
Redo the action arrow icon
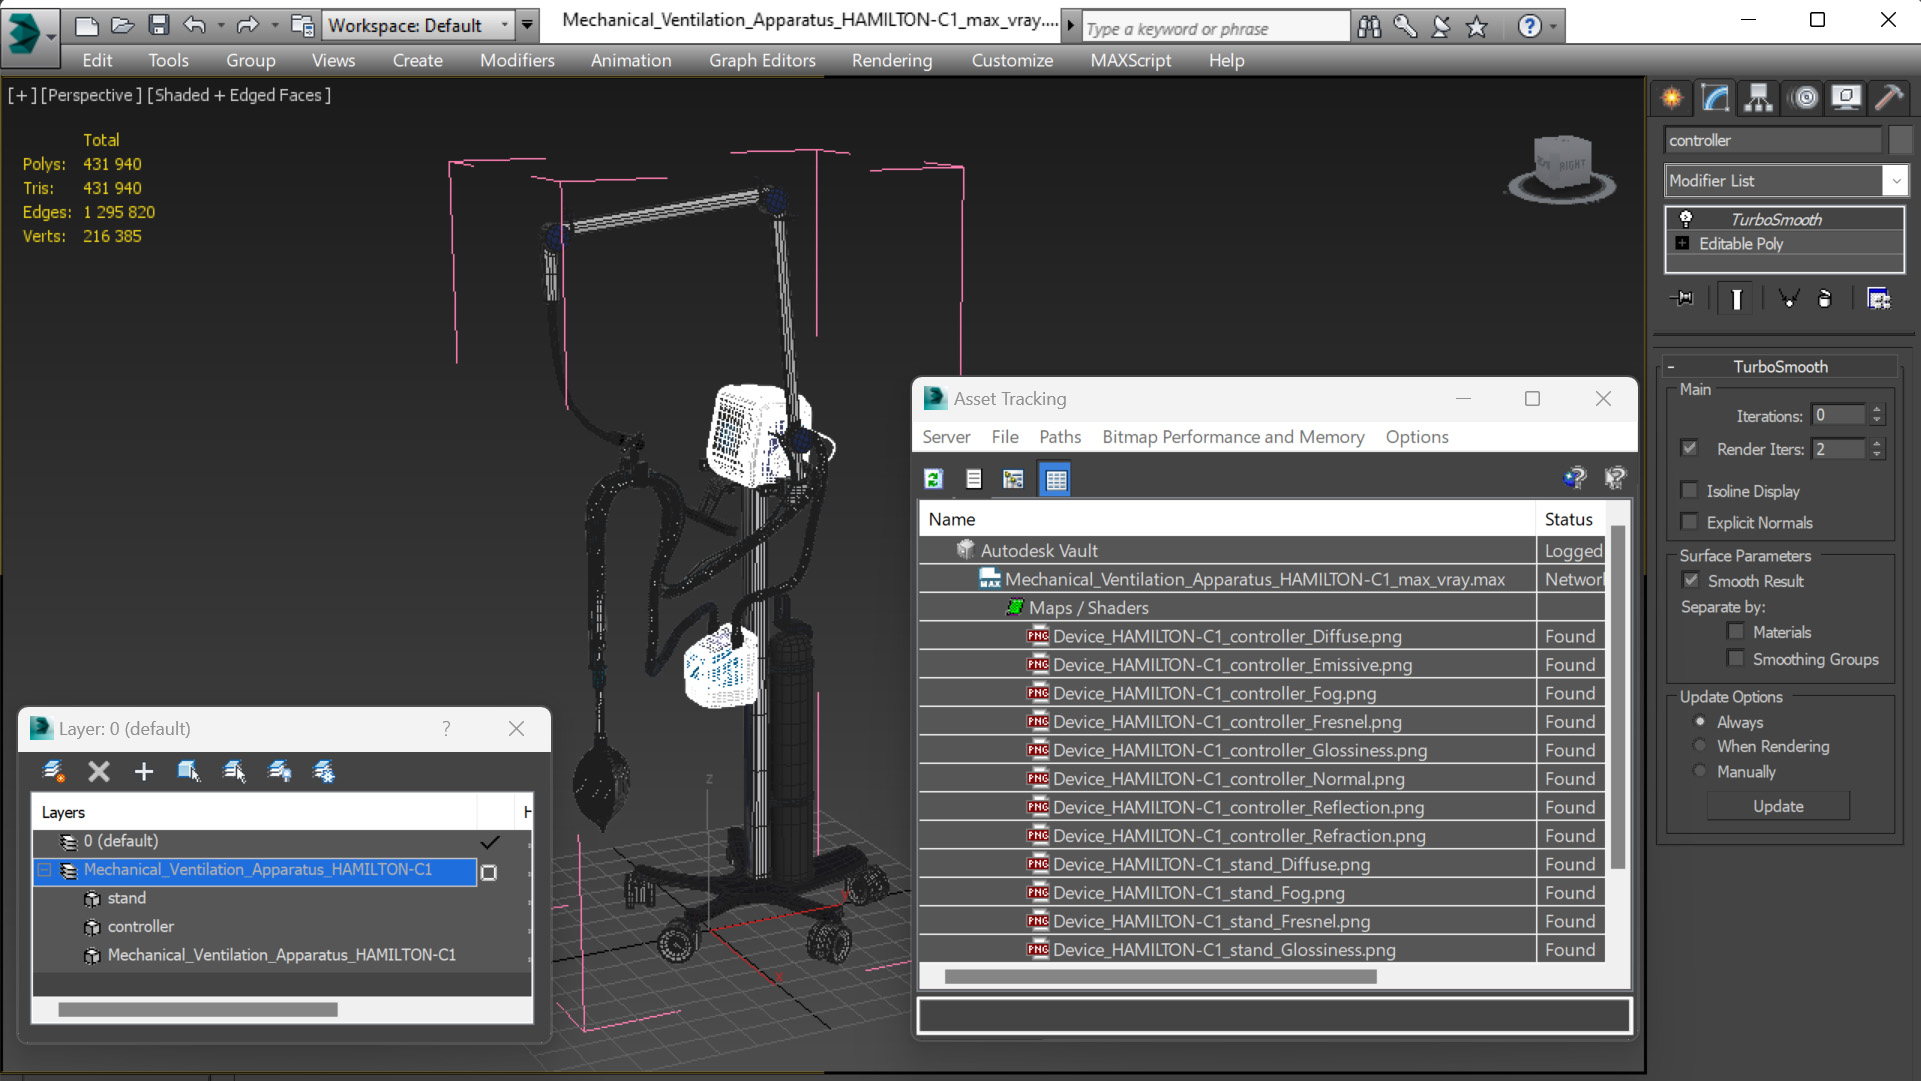pyautogui.click(x=247, y=25)
